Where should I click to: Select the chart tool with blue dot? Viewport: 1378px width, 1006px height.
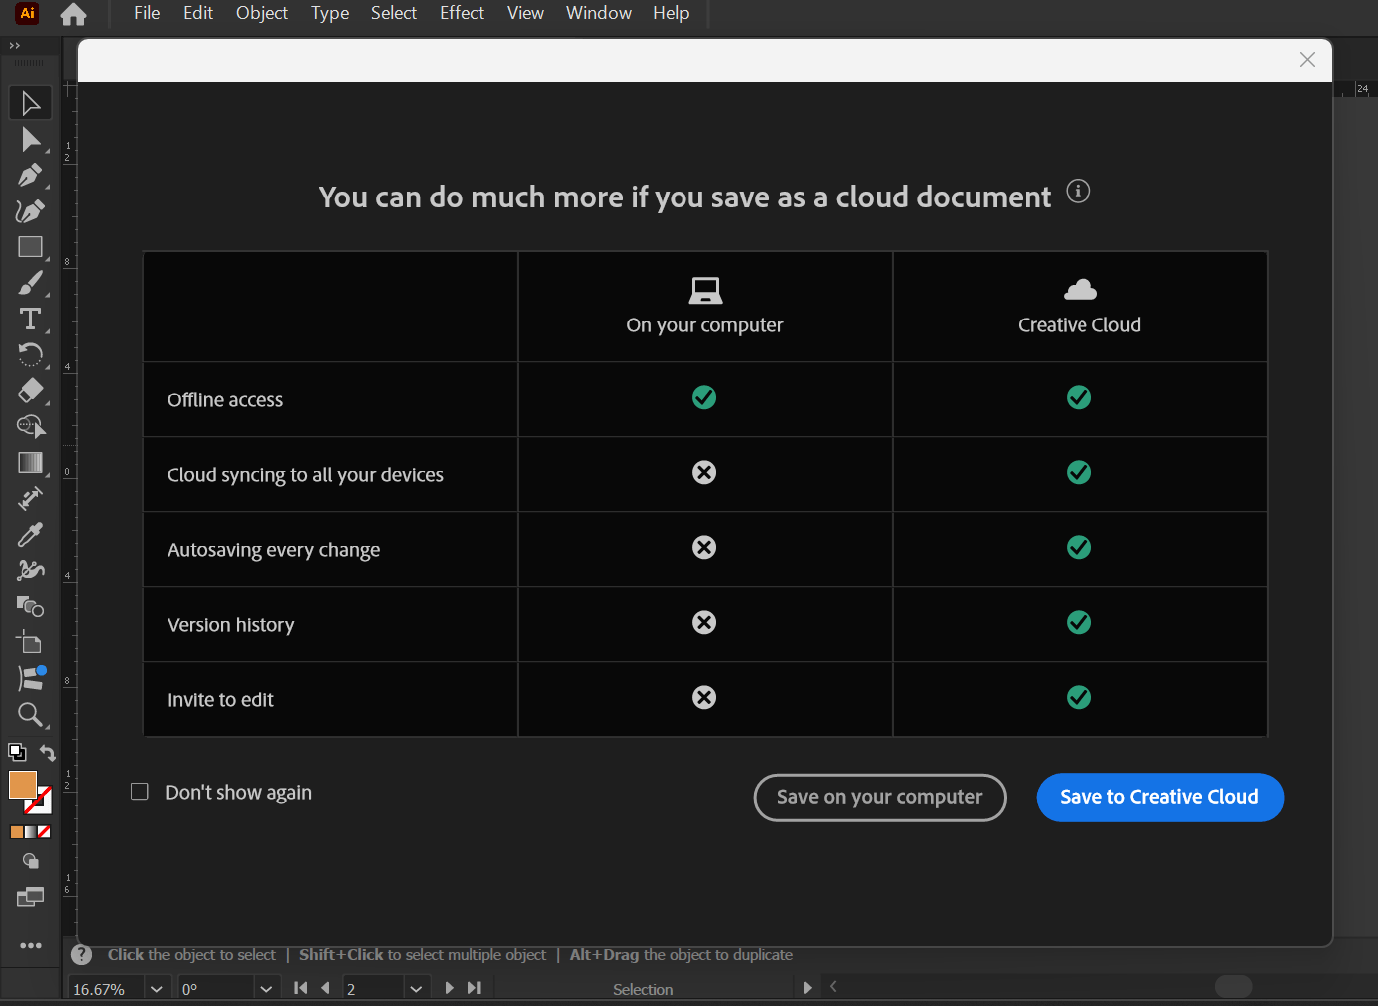tap(30, 678)
